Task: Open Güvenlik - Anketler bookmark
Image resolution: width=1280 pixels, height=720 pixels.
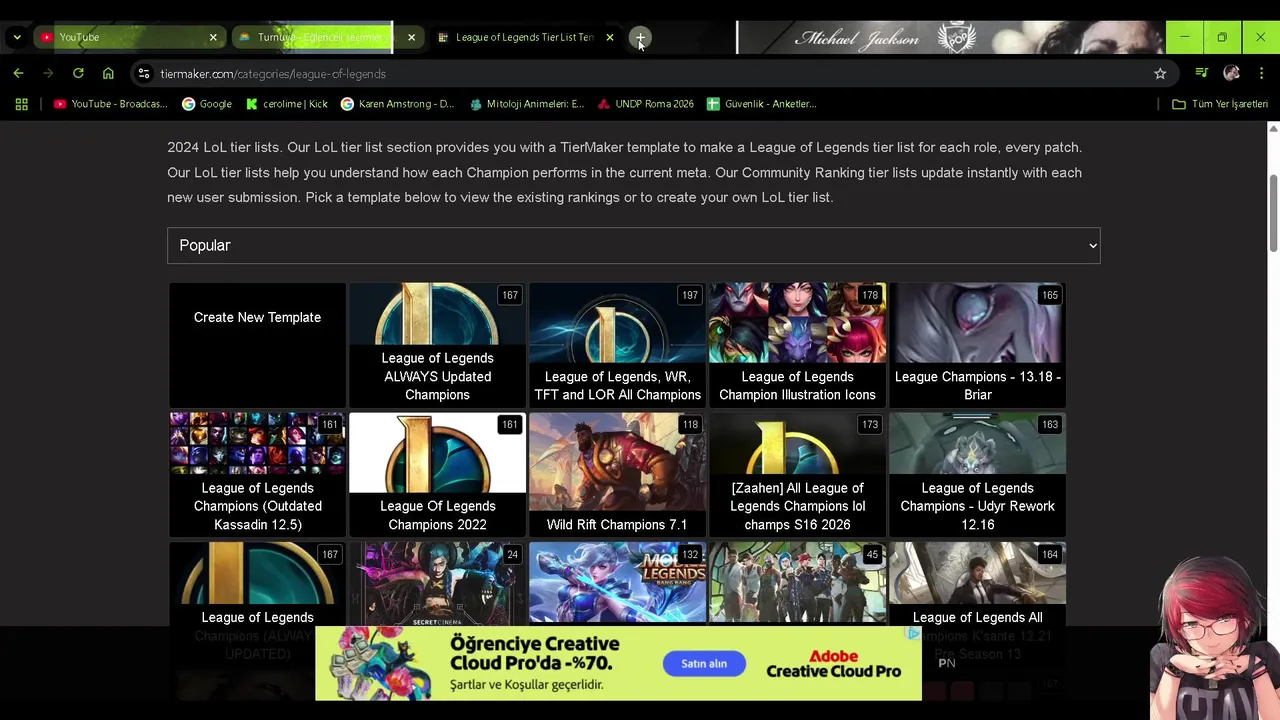Action: [761, 104]
